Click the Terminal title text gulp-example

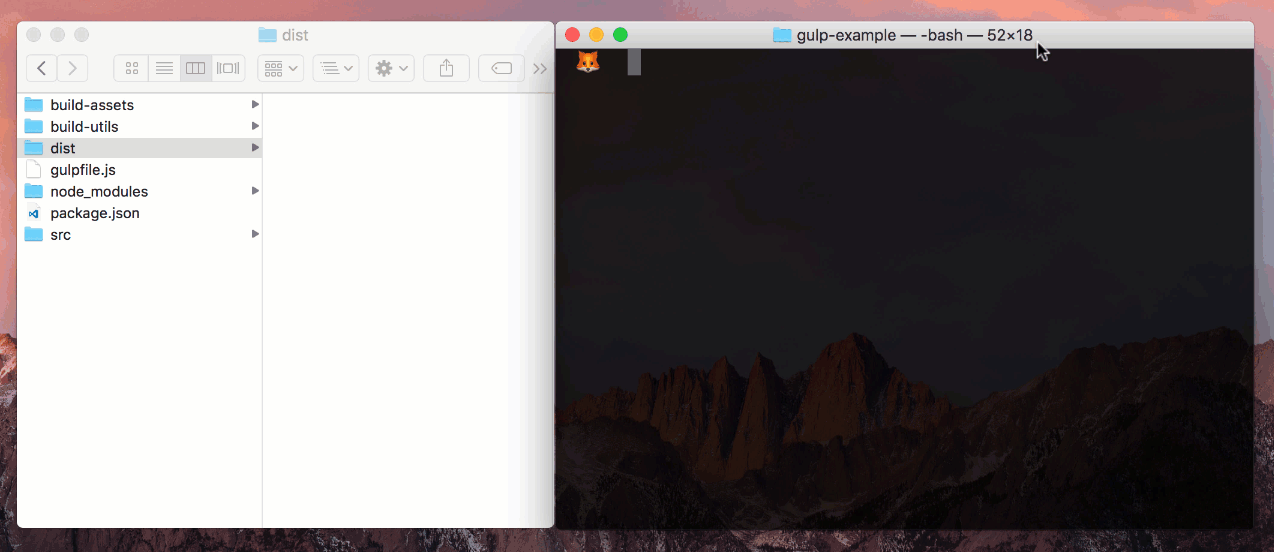(x=846, y=36)
